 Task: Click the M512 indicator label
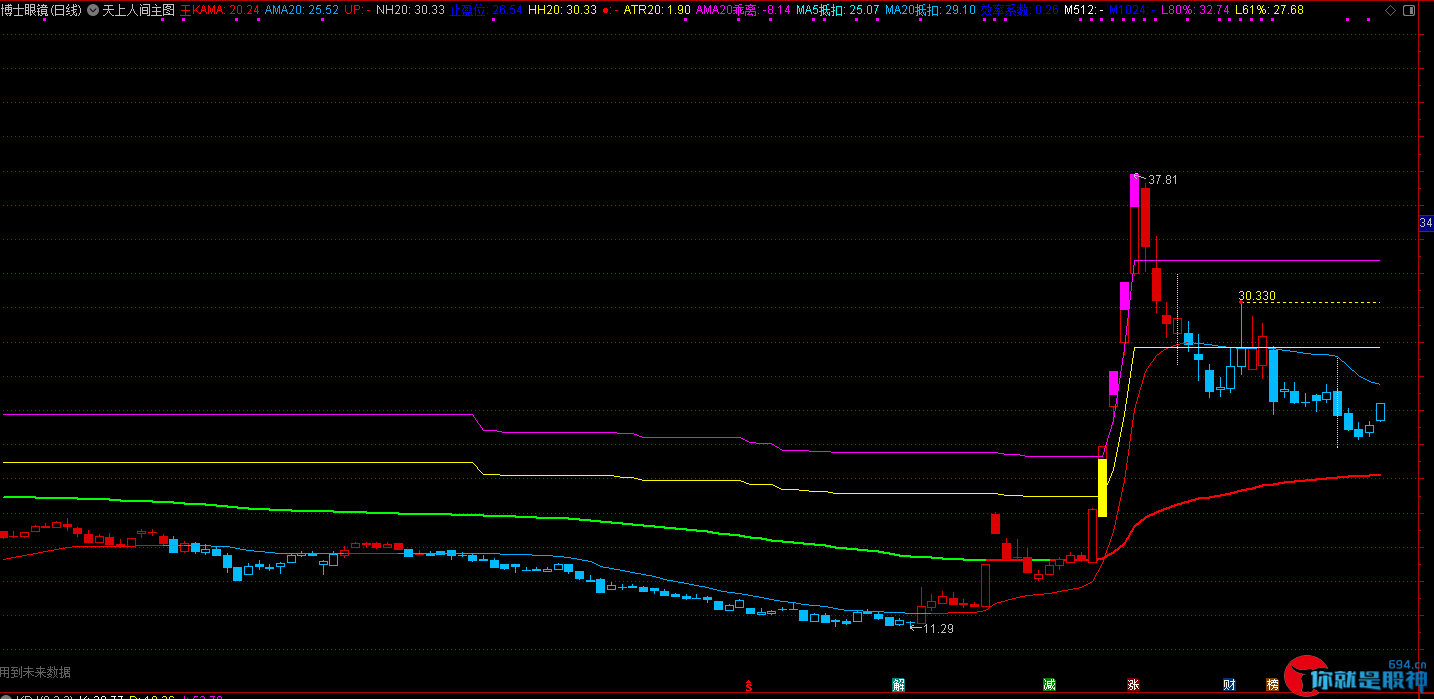coord(1083,9)
